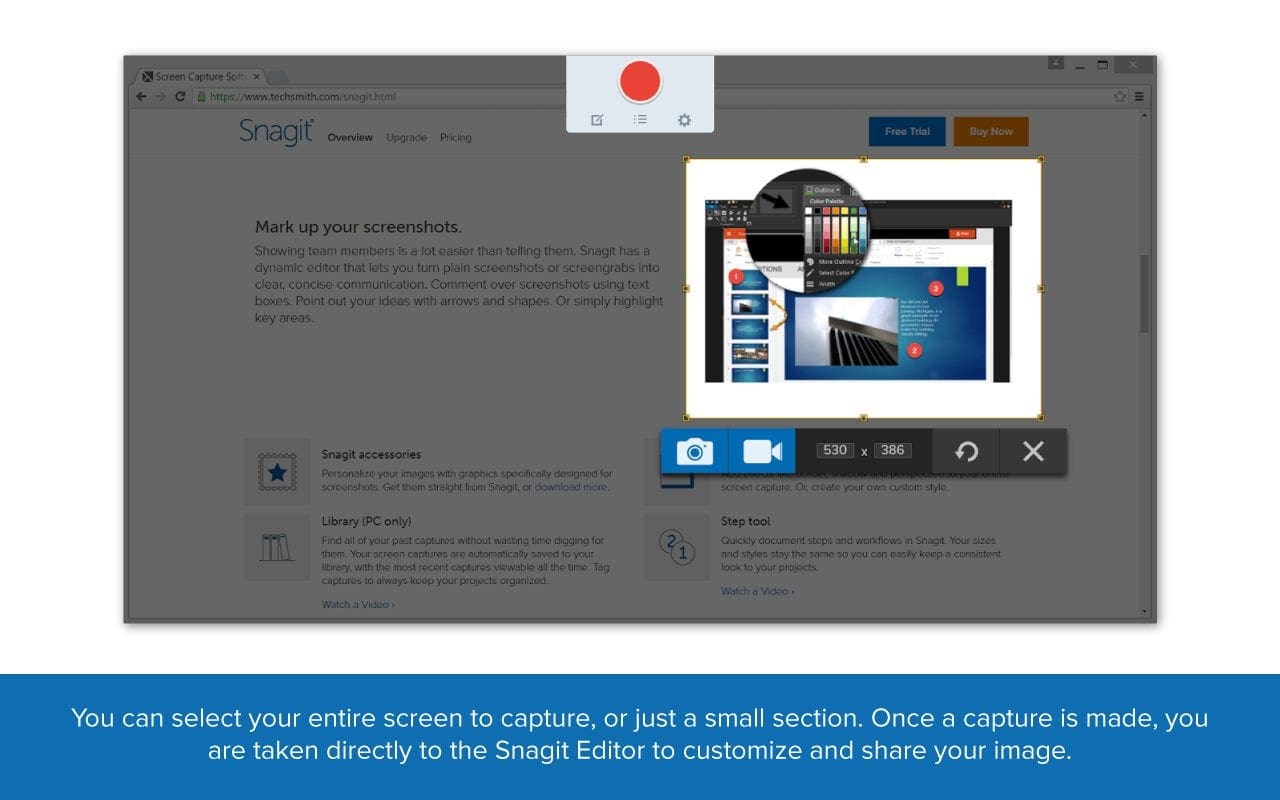
Task: Click the browser back arrow
Action: (x=140, y=96)
